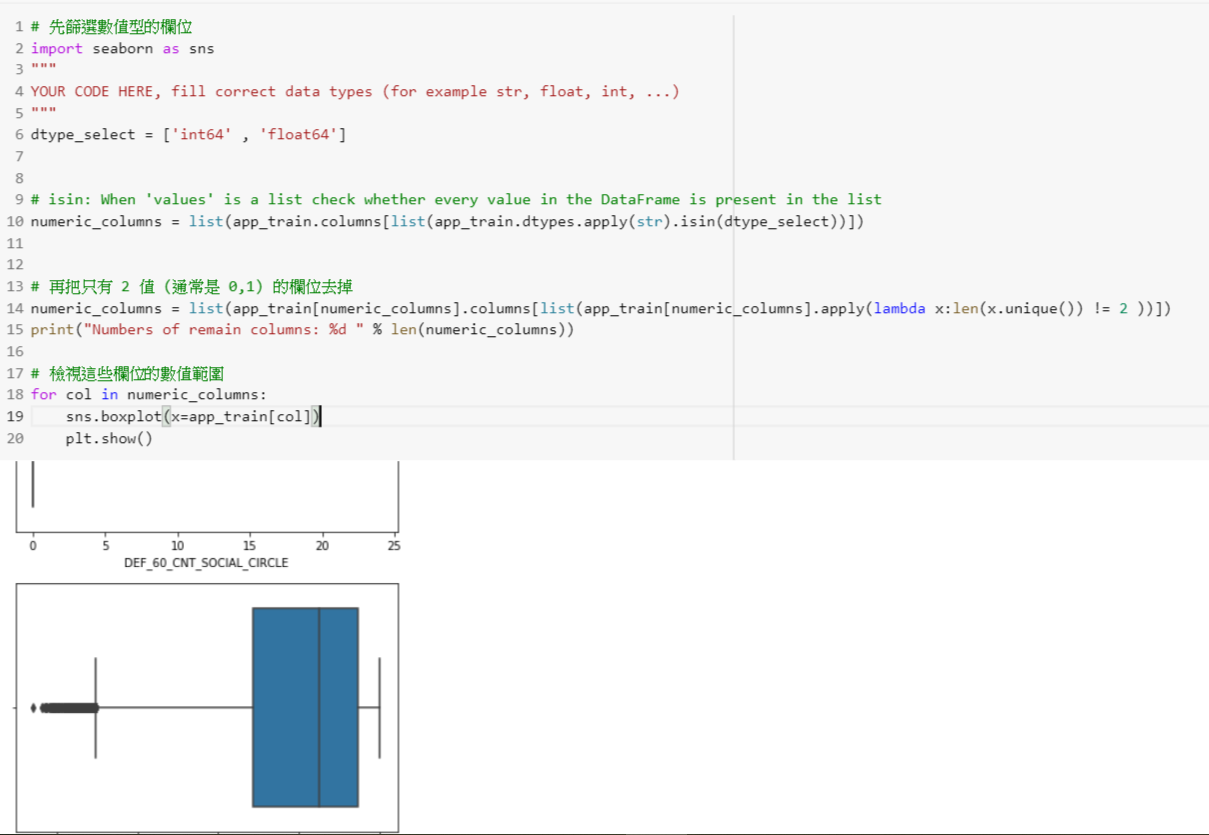This screenshot has width=1209, height=835.
Task: Click the '# isin: When values is a list' comment
Action: point(456,200)
